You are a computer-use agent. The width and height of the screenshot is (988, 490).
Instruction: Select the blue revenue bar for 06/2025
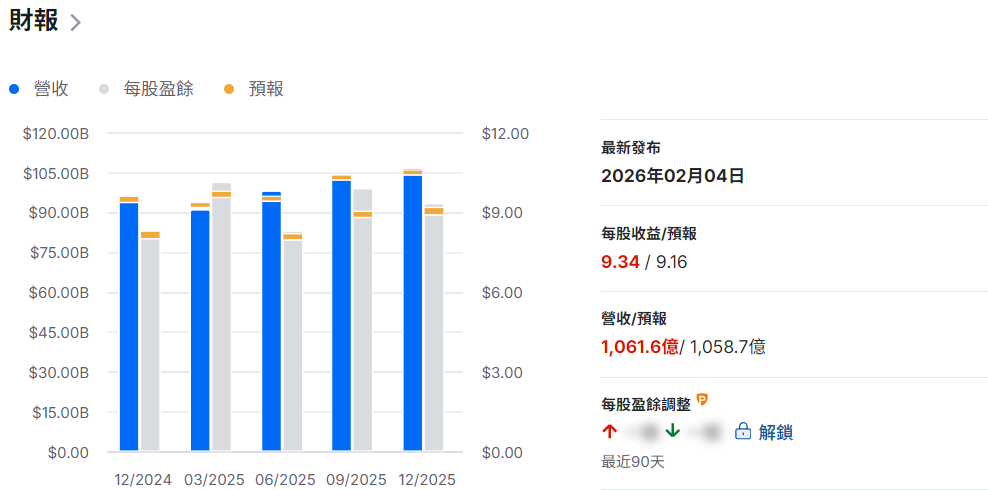[x=272, y=321]
